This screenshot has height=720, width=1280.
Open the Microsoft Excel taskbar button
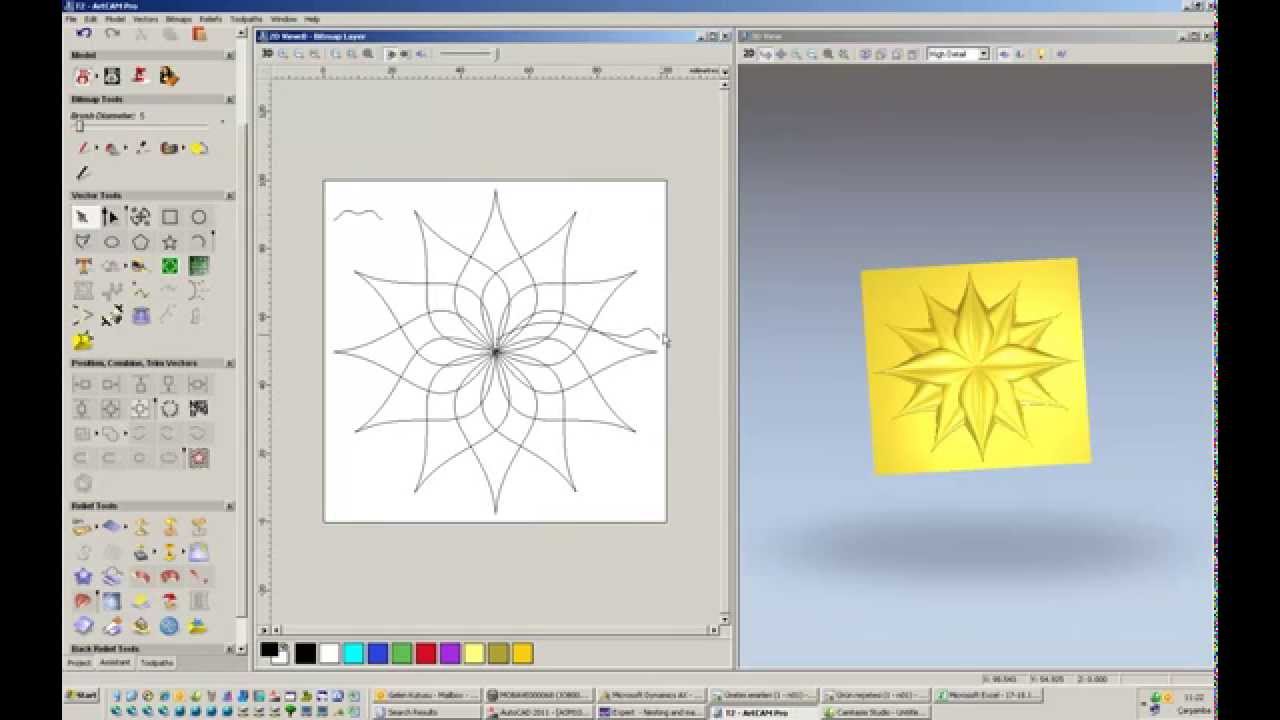(x=990, y=695)
